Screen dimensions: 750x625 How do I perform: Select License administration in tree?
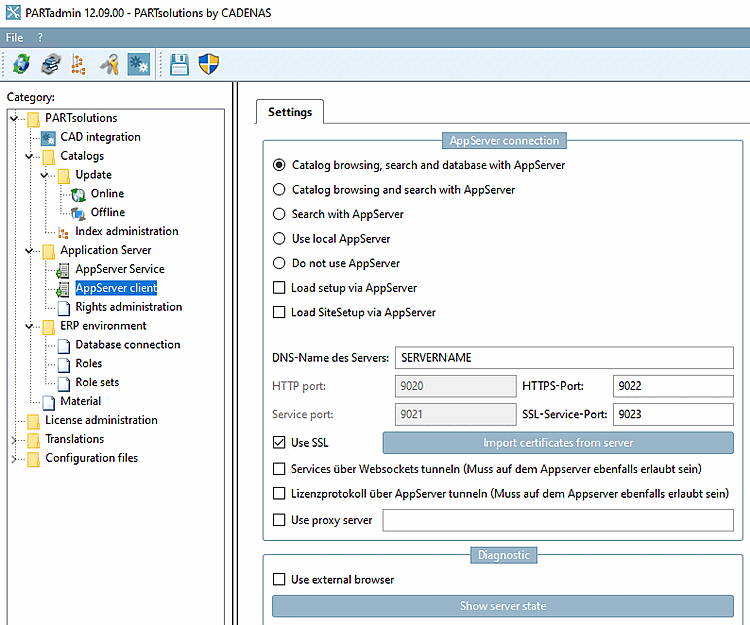click(101, 420)
